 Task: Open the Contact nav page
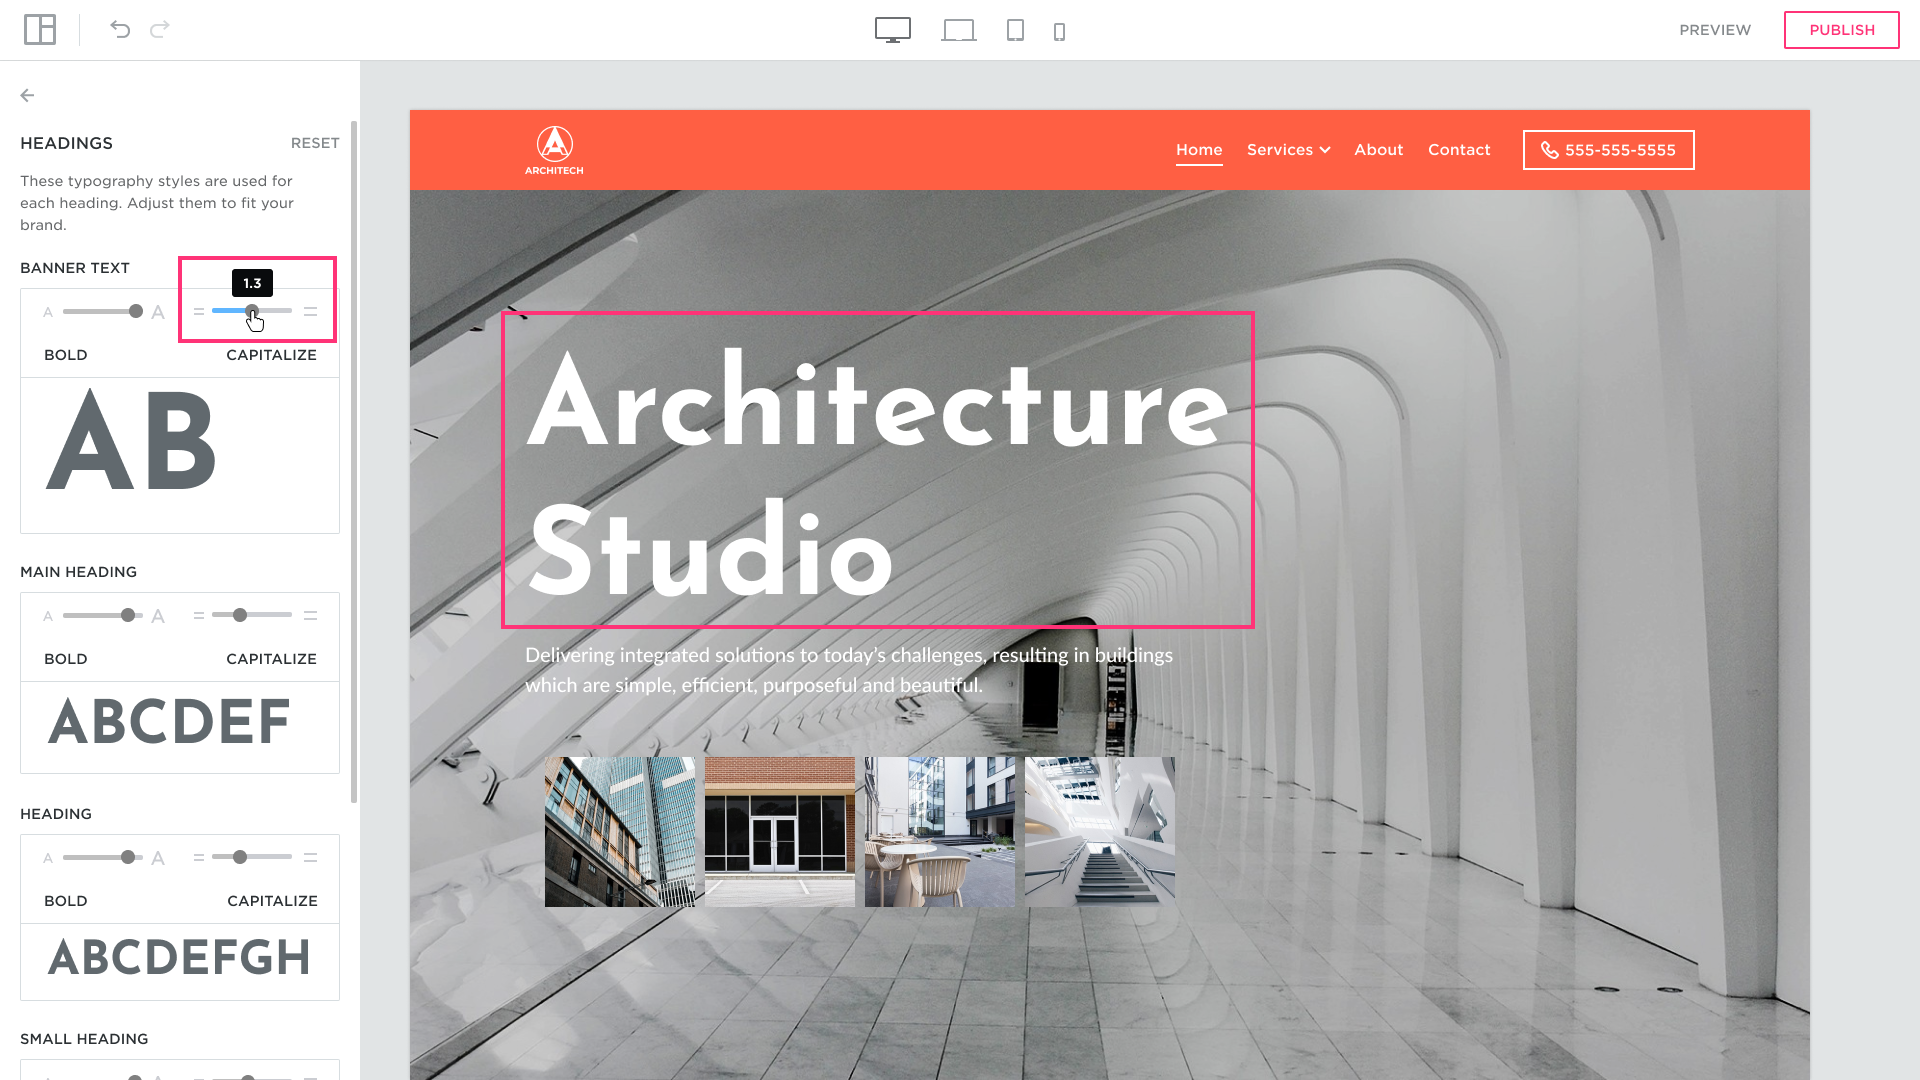[1458, 150]
